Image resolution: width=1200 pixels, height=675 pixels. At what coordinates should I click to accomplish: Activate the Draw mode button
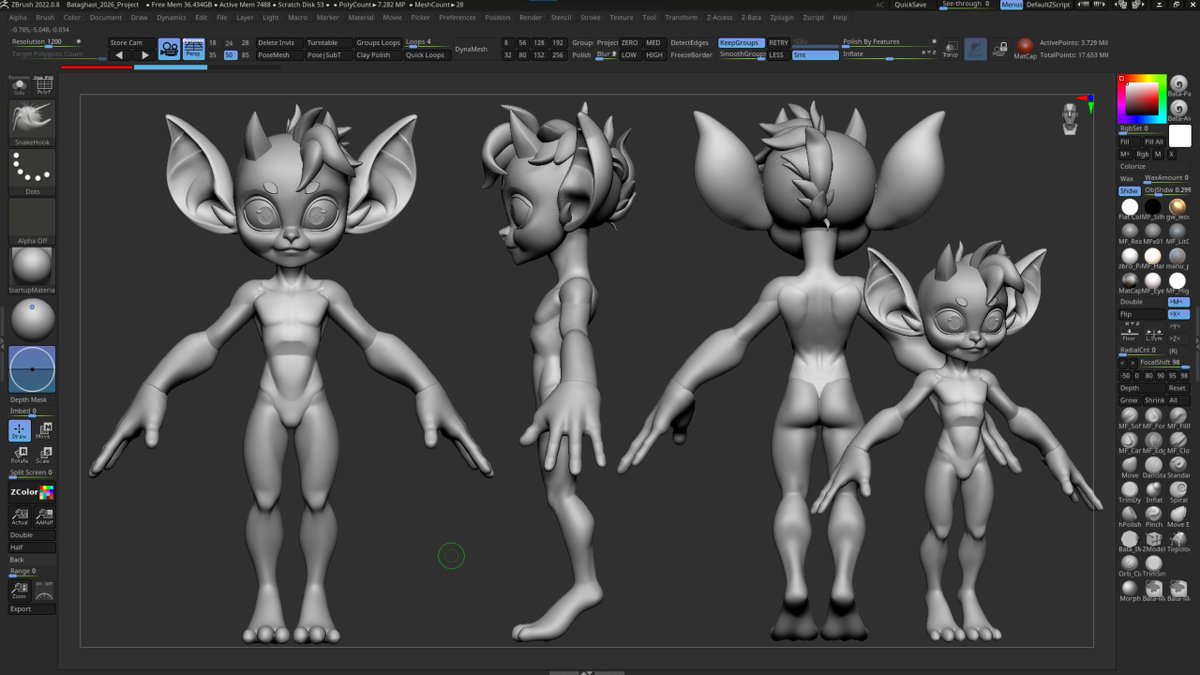(x=20, y=431)
